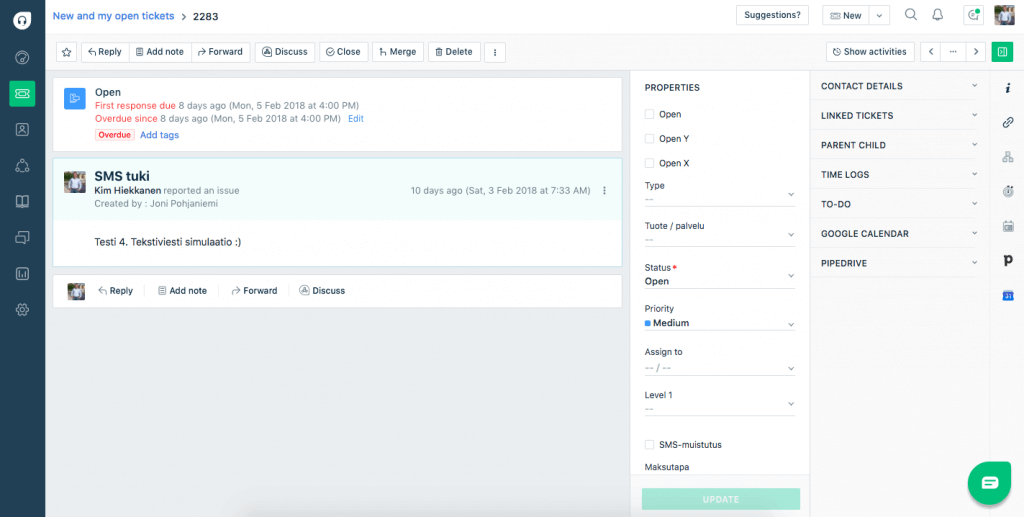Click the New ticket button

pos(846,15)
